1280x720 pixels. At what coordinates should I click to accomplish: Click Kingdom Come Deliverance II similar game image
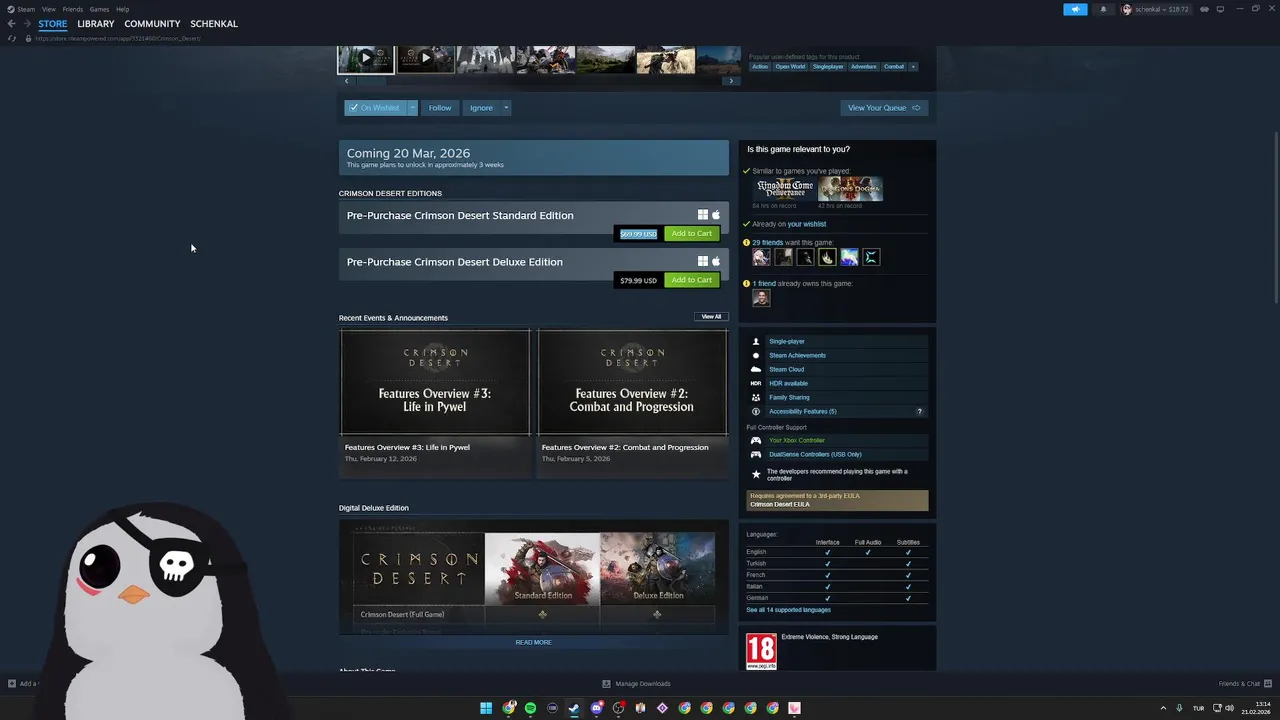click(785, 189)
